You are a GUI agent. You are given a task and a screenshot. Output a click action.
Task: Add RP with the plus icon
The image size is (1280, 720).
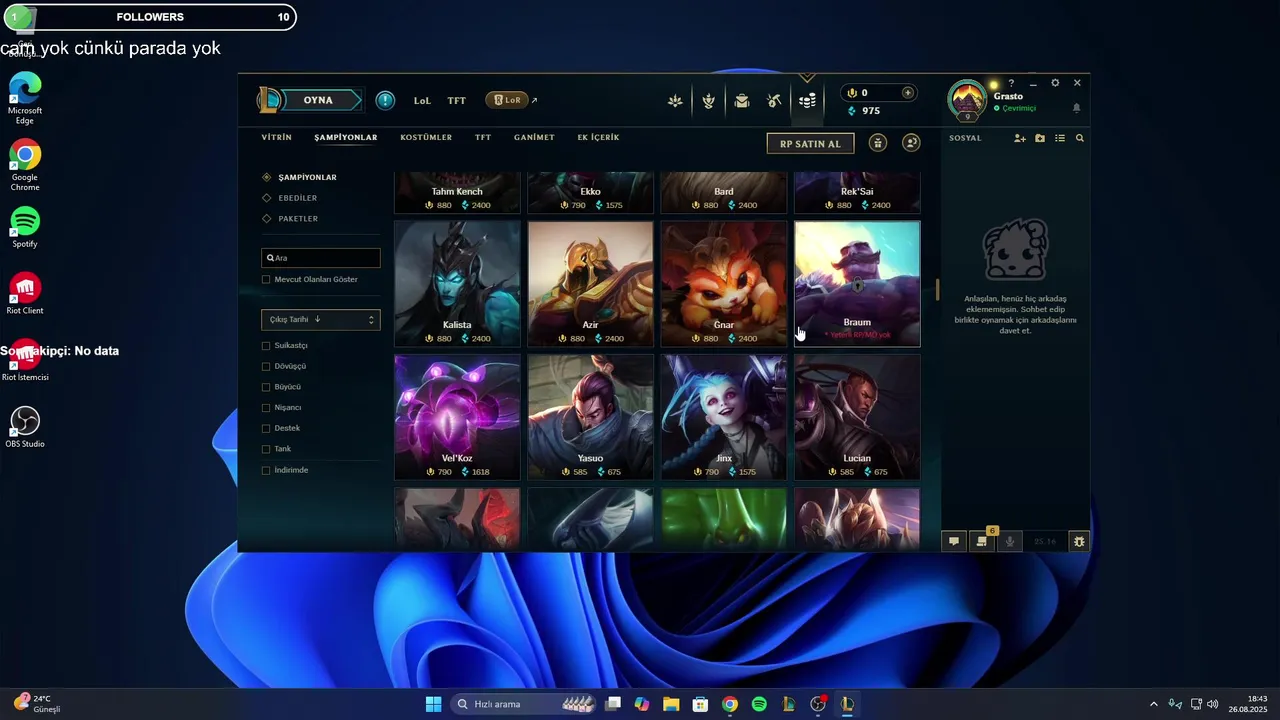click(908, 93)
